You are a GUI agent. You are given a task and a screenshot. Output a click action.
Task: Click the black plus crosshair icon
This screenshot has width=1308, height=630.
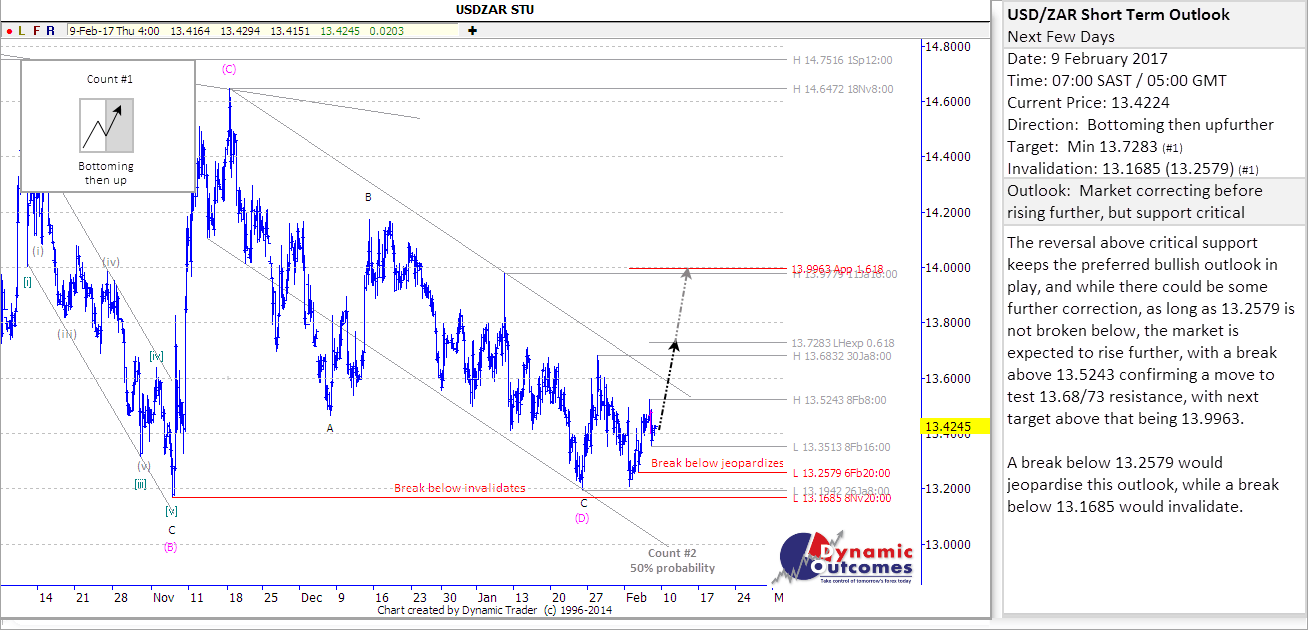tap(472, 31)
